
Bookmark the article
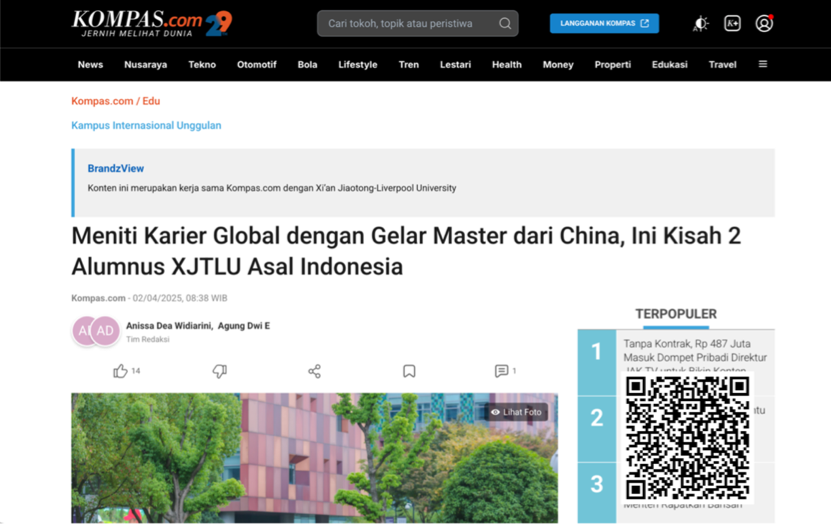[409, 371]
